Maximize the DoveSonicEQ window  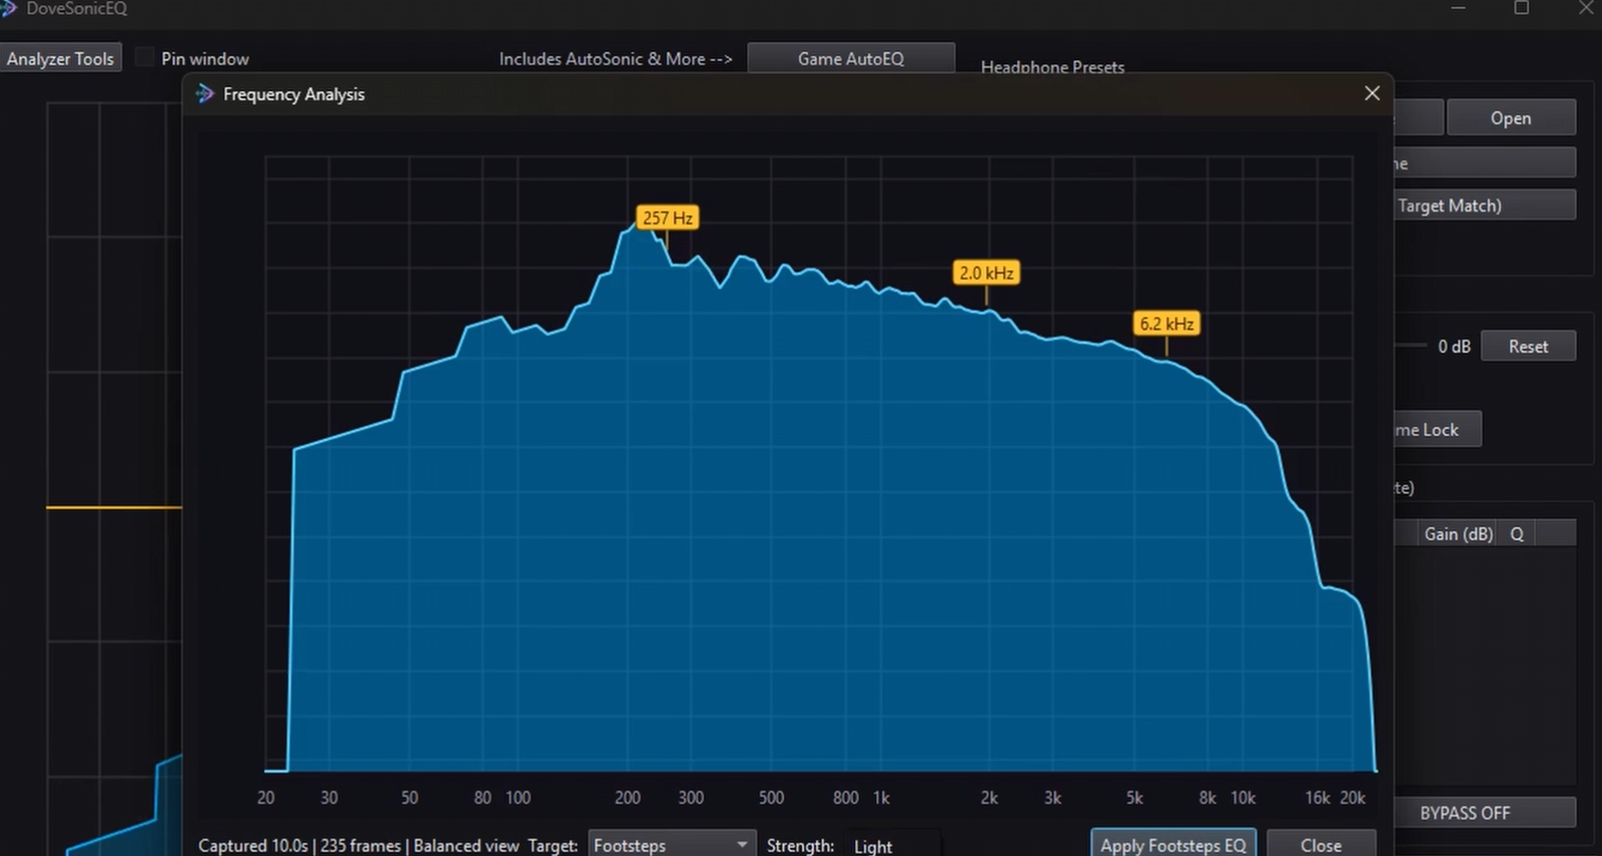[x=1521, y=8]
